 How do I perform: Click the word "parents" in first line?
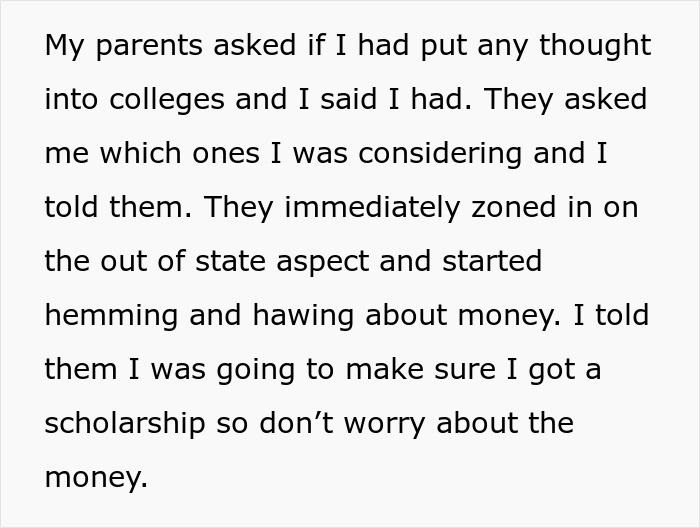click(x=149, y=46)
